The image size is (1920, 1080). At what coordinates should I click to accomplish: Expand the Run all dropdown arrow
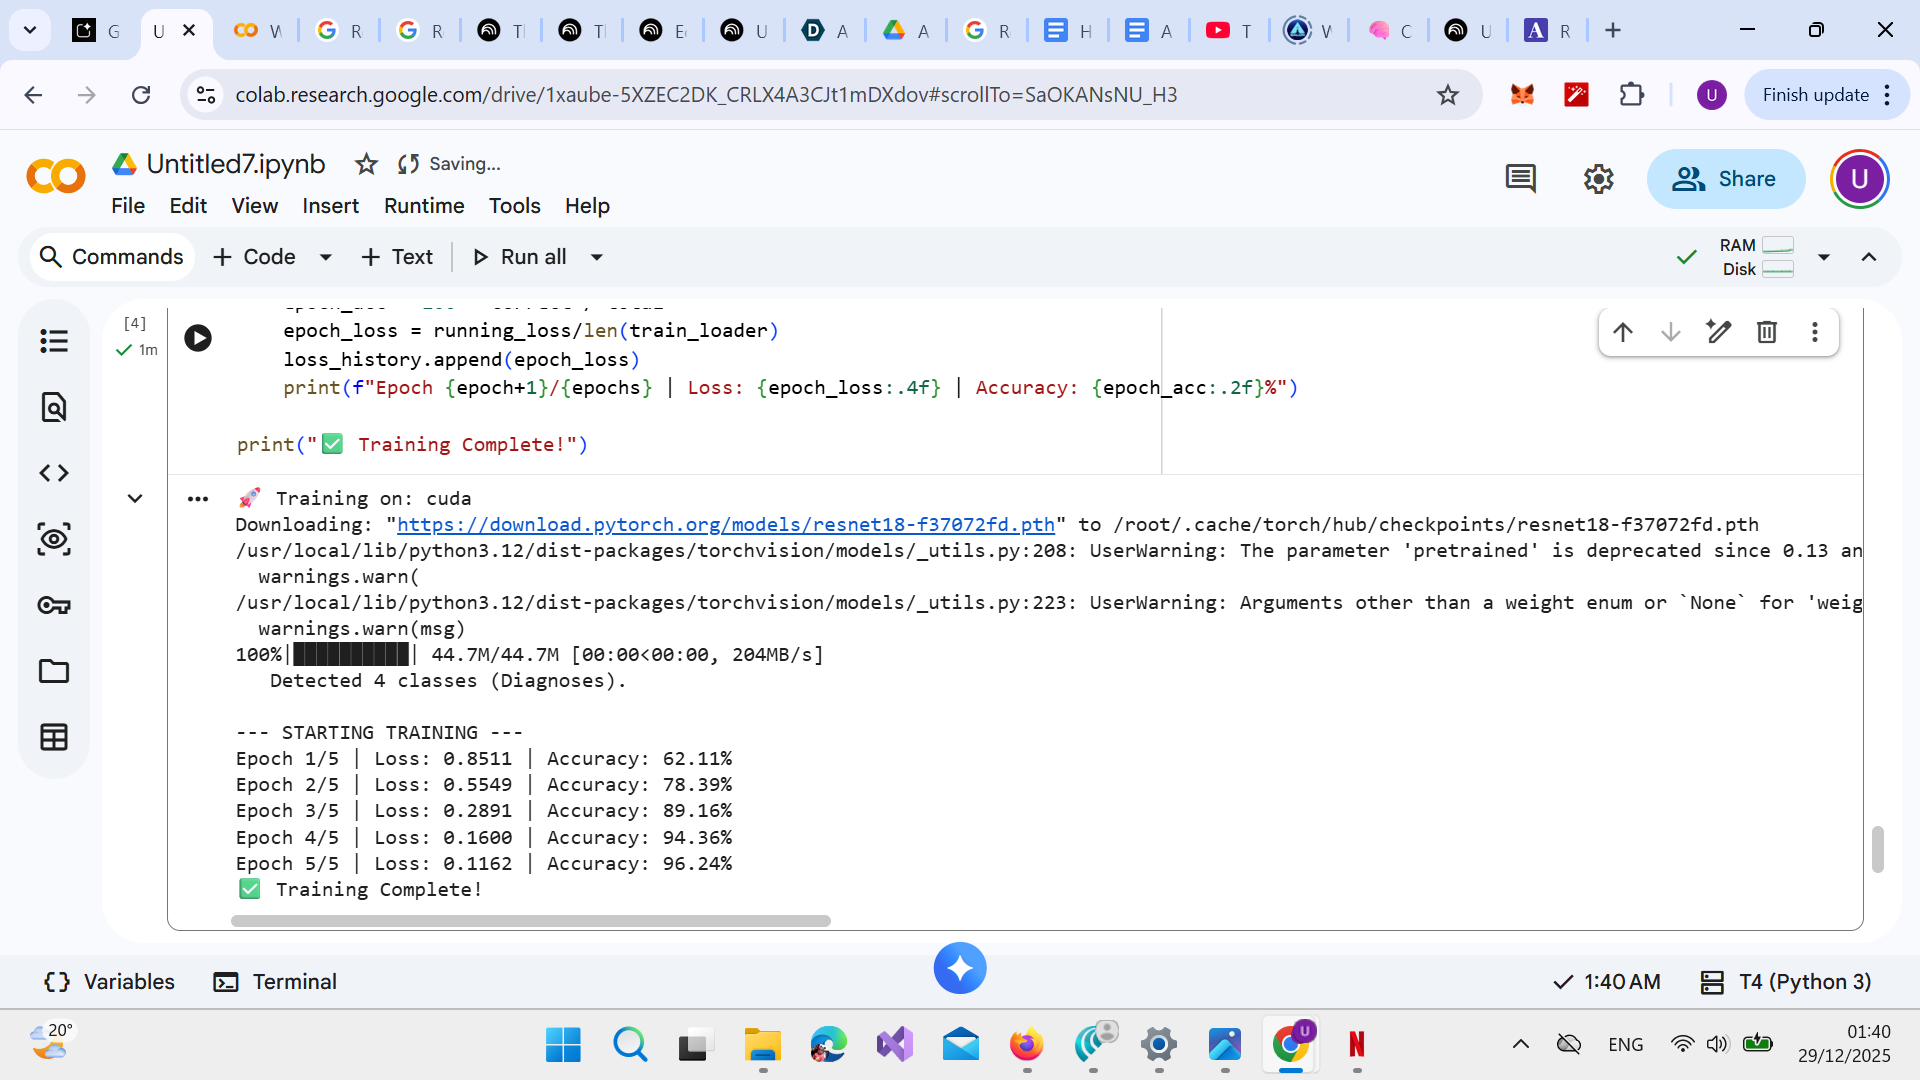pos(597,257)
